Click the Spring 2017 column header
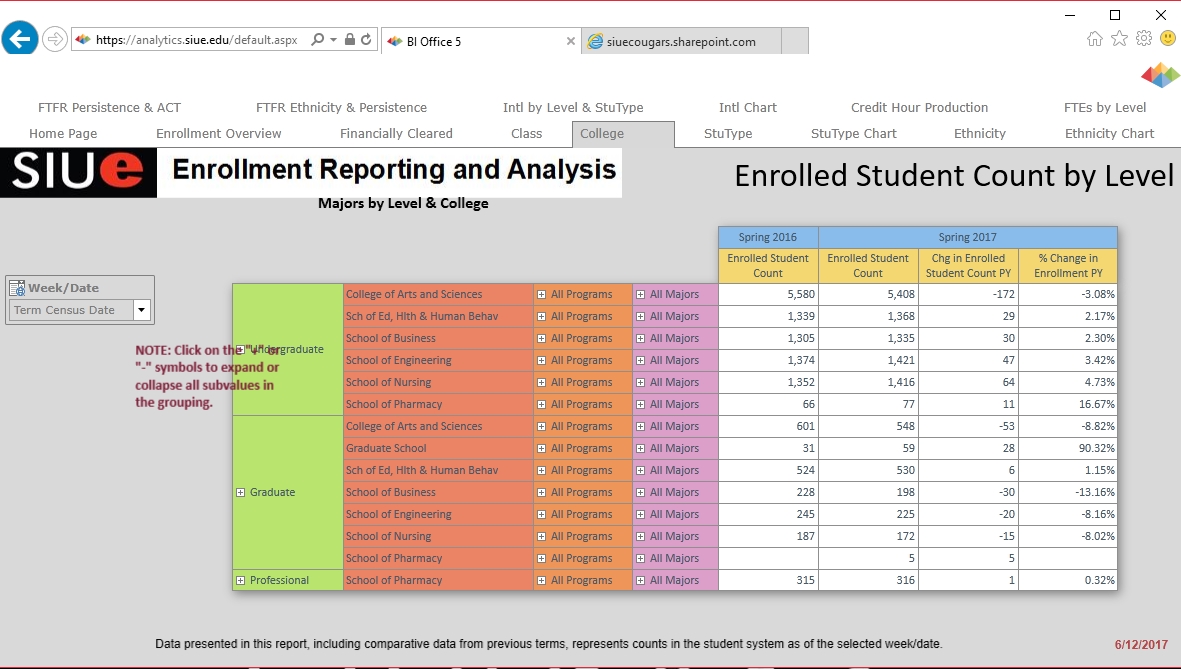The image size is (1181, 669). pos(967,237)
